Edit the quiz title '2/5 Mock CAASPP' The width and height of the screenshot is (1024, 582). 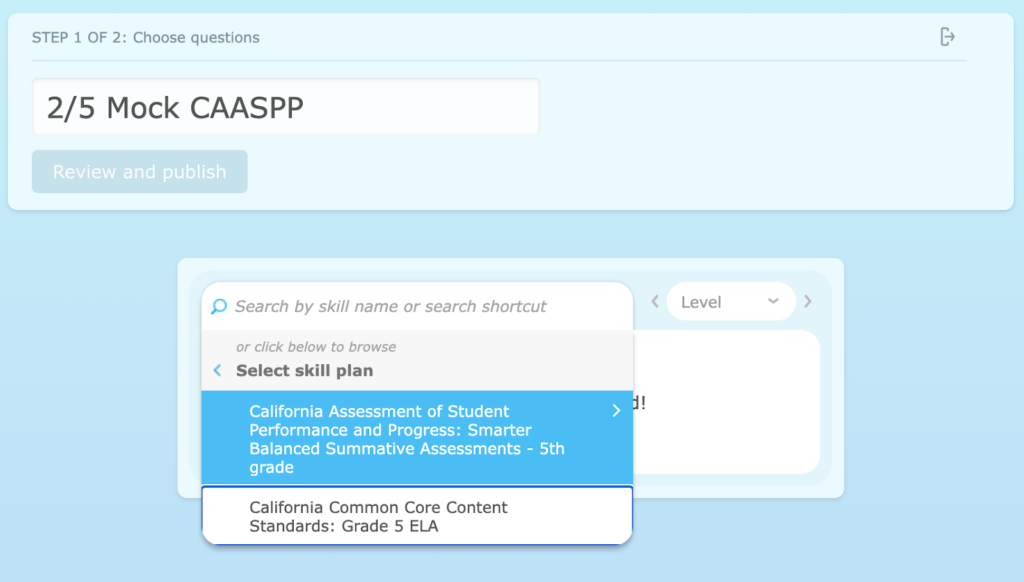tap(286, 107)
